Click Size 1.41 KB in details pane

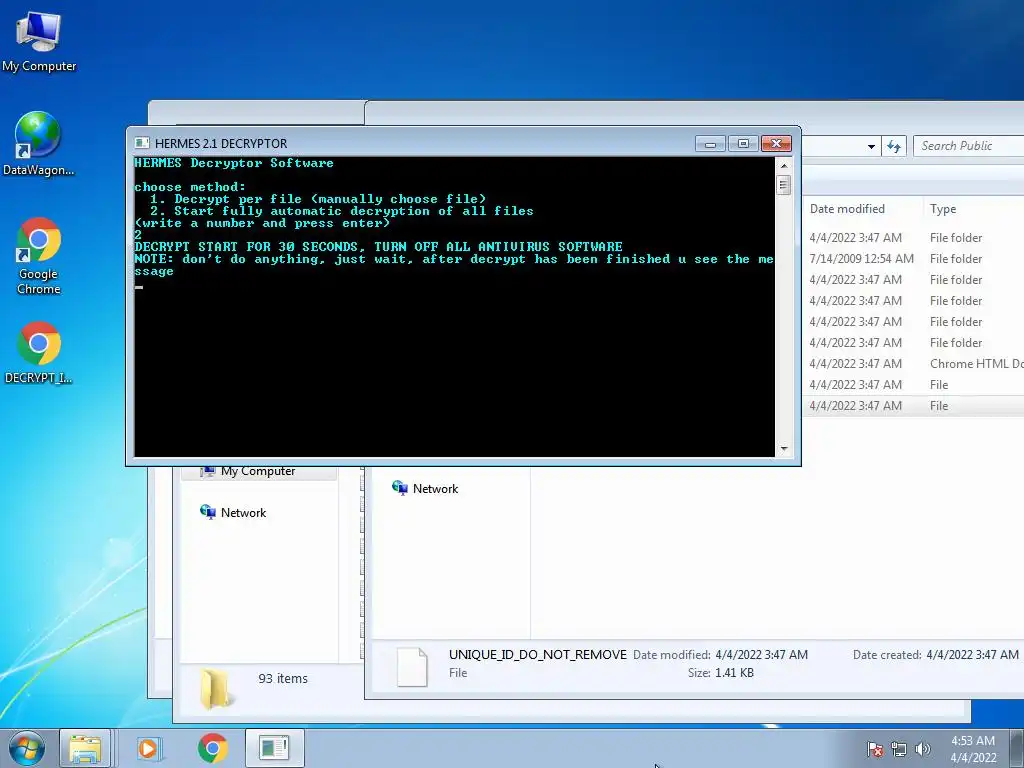pos(720,673)
